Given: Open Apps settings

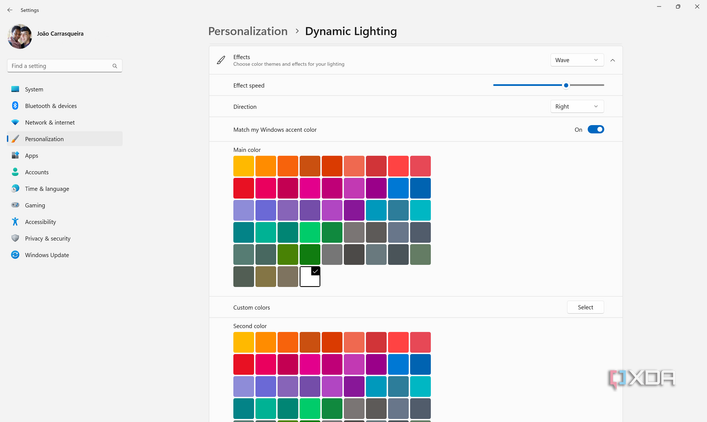Looking at the screenshot, I should (65, 156).
